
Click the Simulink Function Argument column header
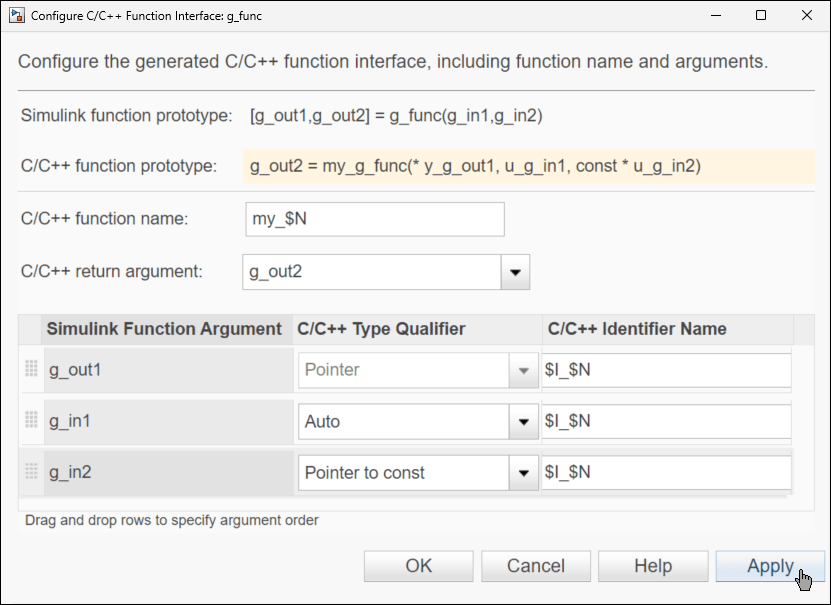coord(161,329)
